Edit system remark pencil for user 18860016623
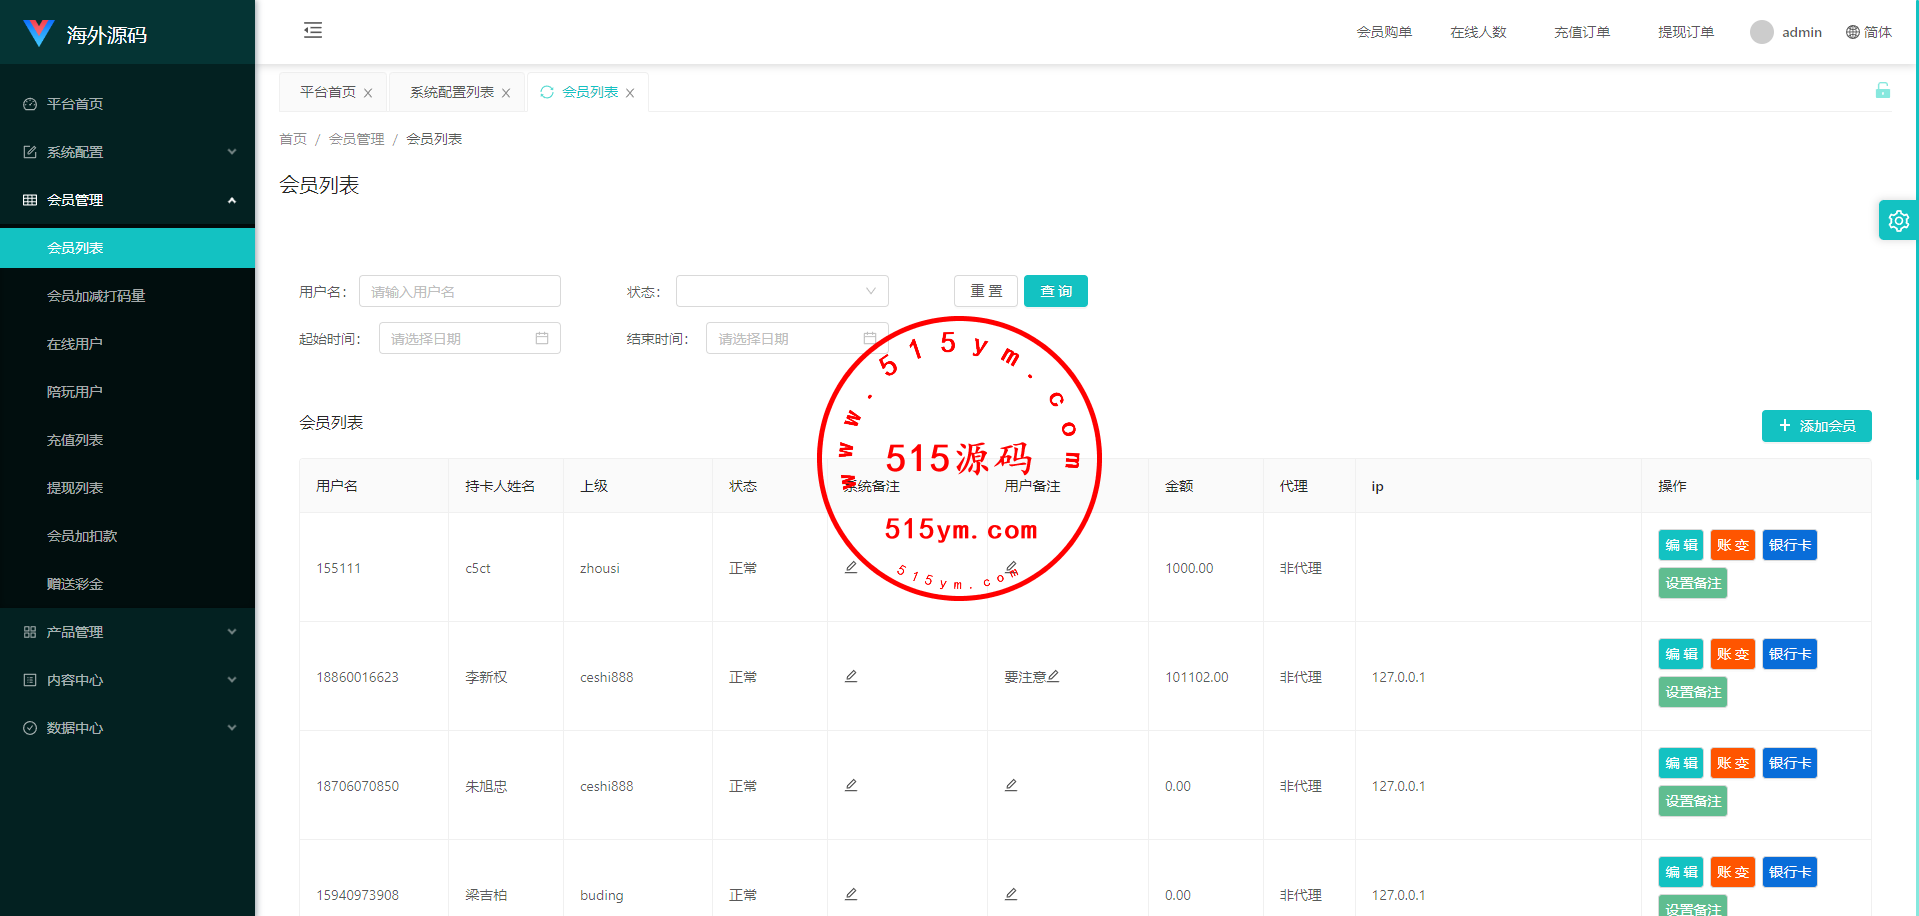The height and width of the screenshot is (916, 1919). (x=851, y=677)
